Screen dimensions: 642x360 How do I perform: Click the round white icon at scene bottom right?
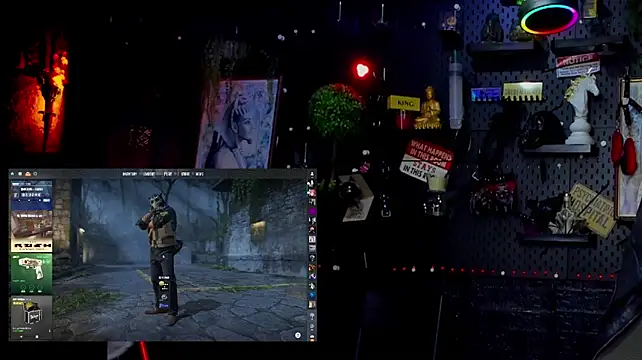(x=298, y=335)
